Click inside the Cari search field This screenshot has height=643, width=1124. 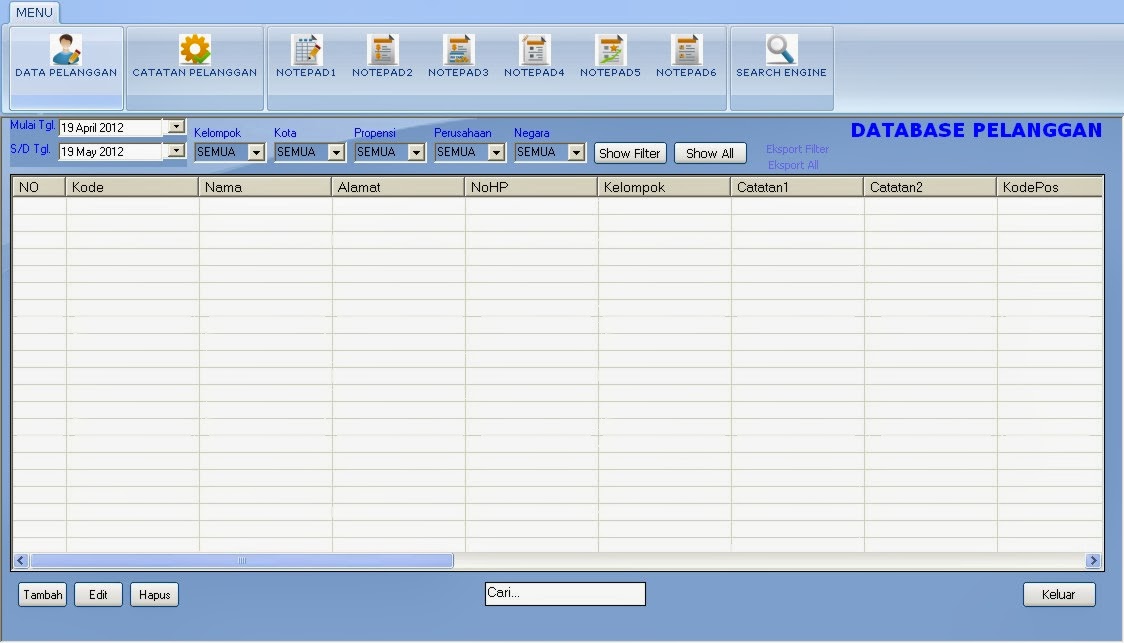click(565, 593)
